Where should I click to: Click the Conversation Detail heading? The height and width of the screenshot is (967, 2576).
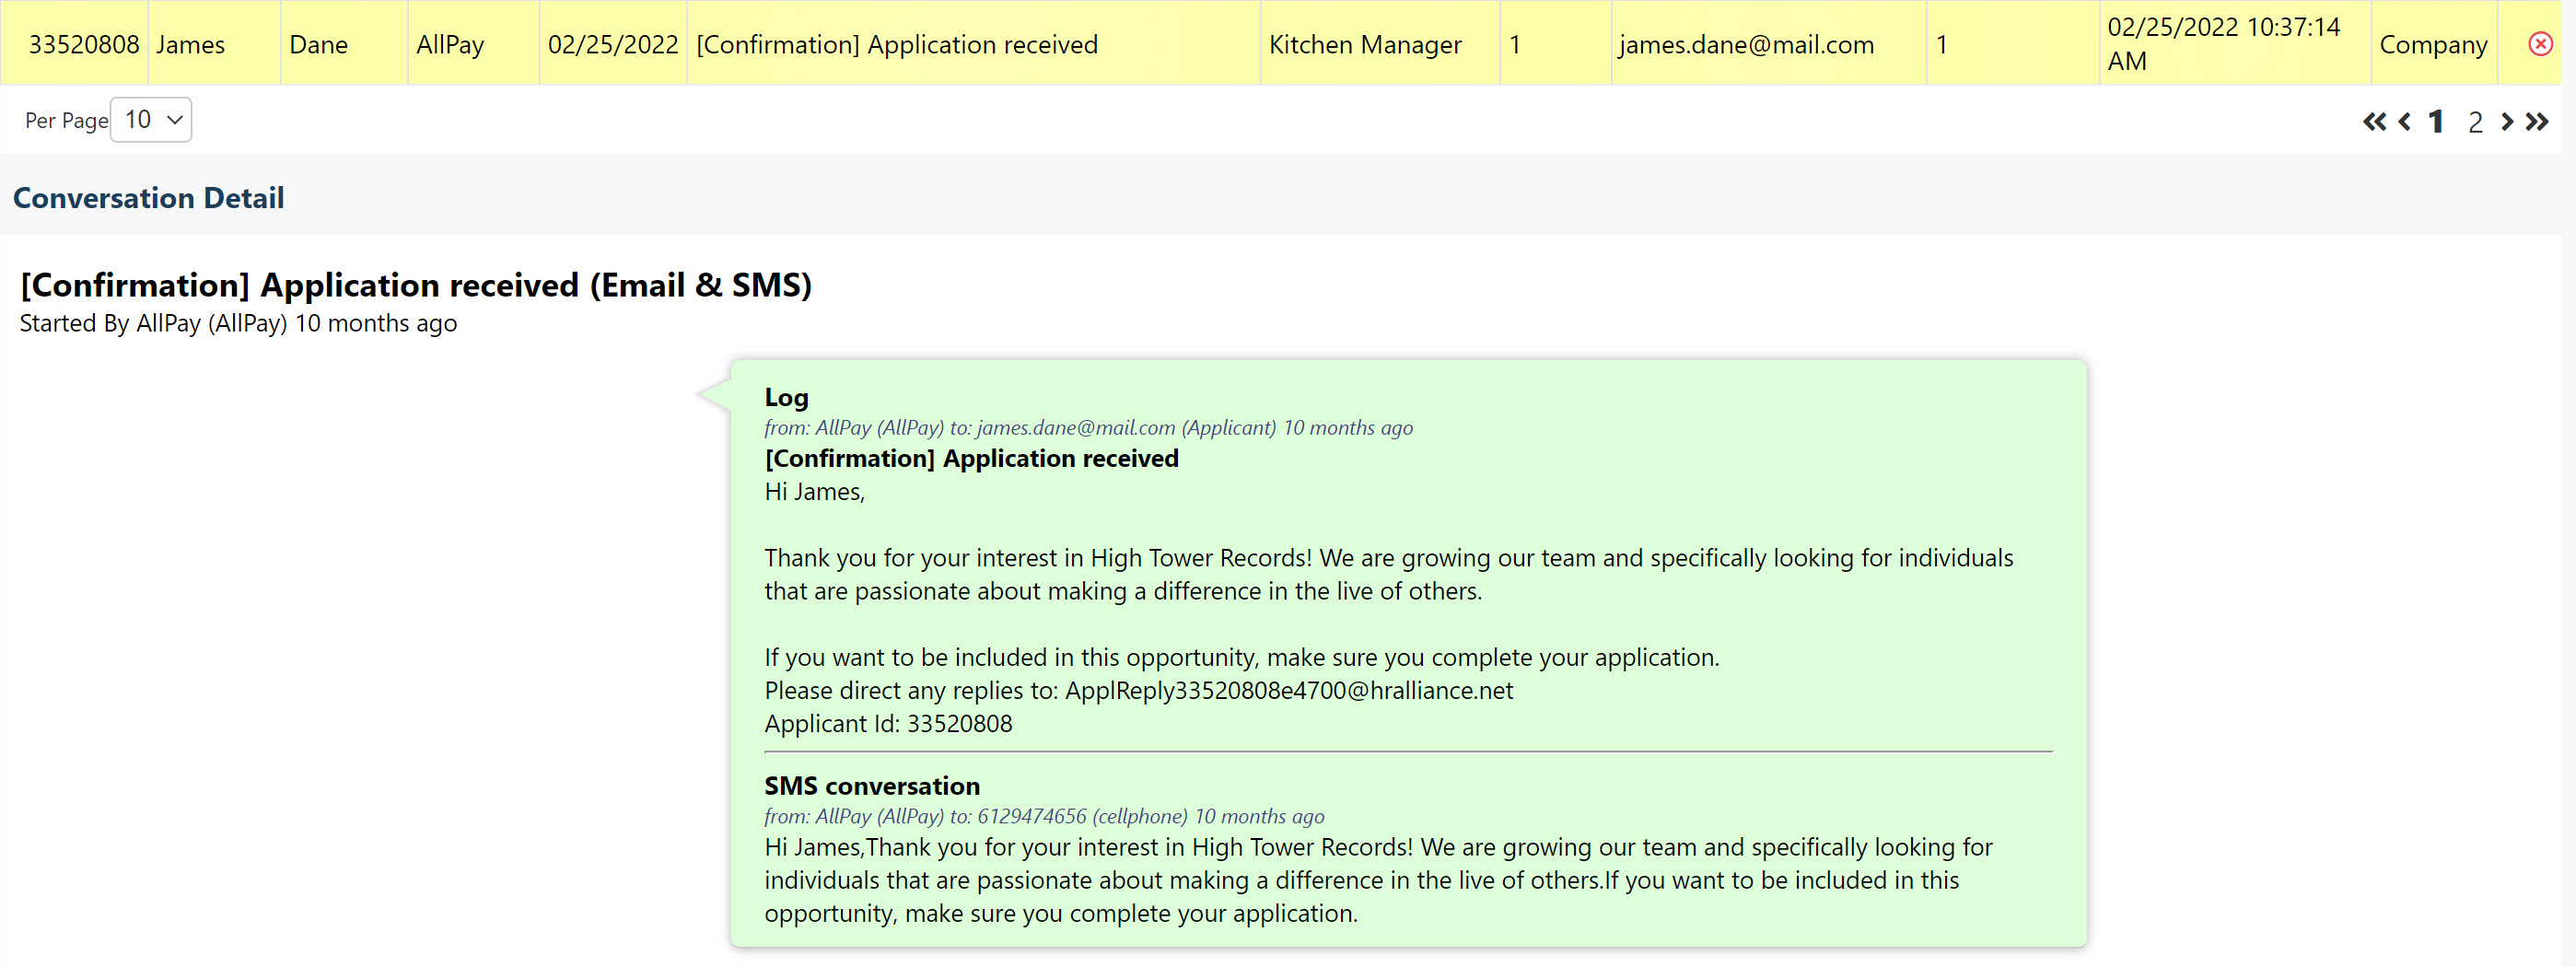tap(148, 197)
